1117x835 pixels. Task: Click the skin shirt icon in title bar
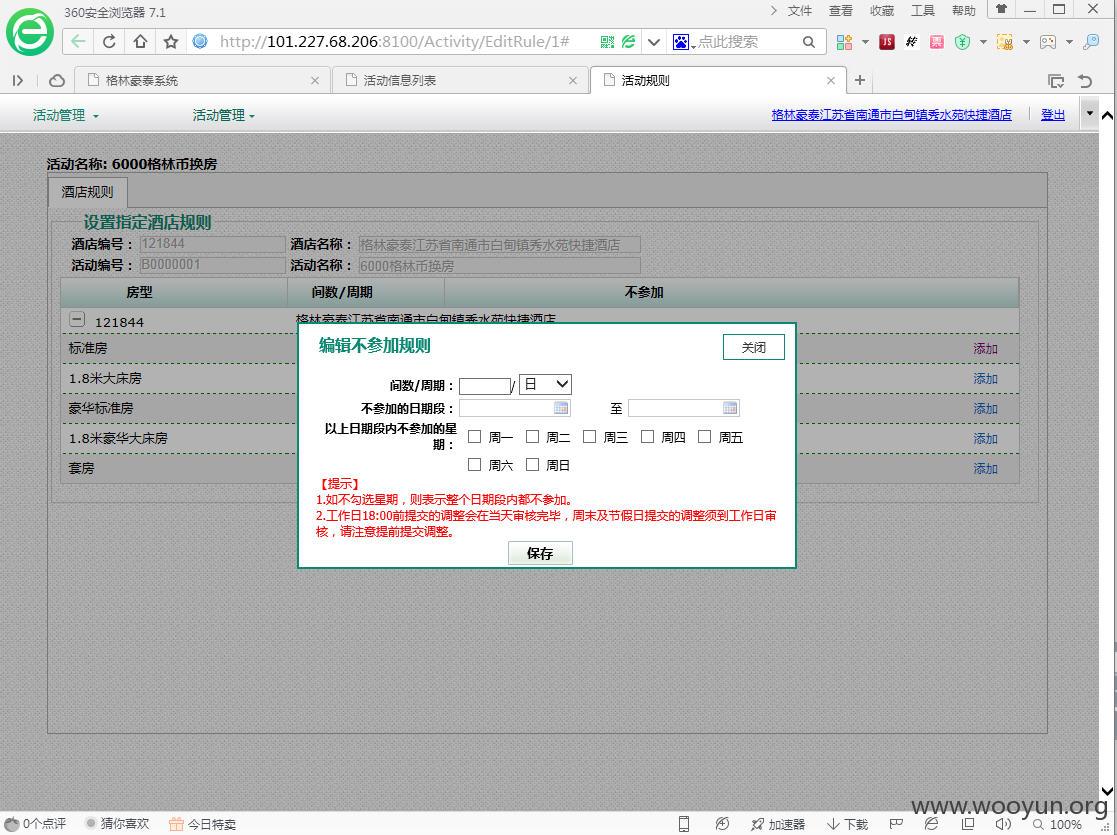(1002, 9)
